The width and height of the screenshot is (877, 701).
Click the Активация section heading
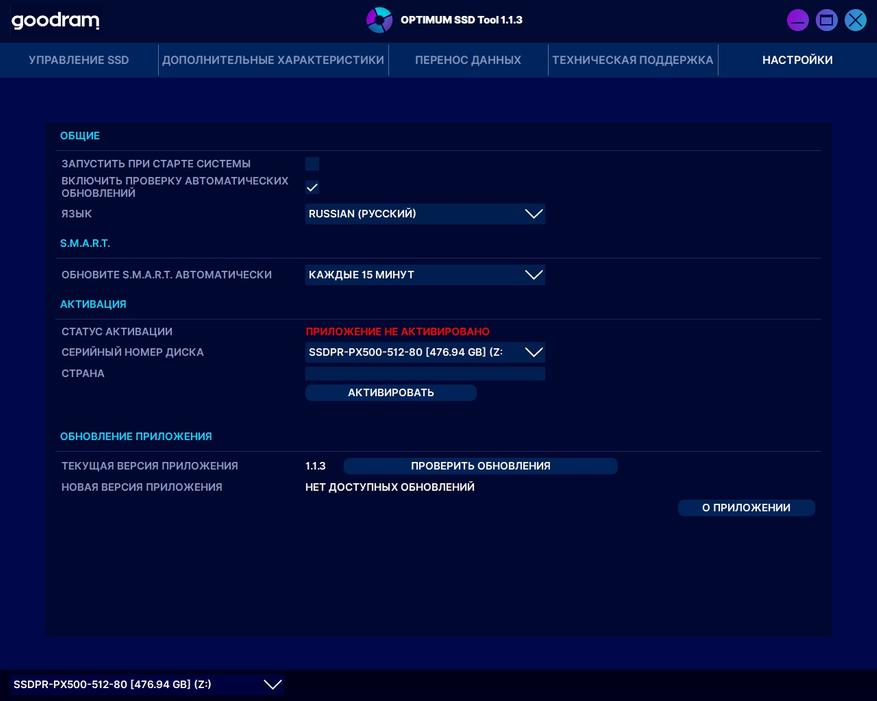[x=93, y=304]
